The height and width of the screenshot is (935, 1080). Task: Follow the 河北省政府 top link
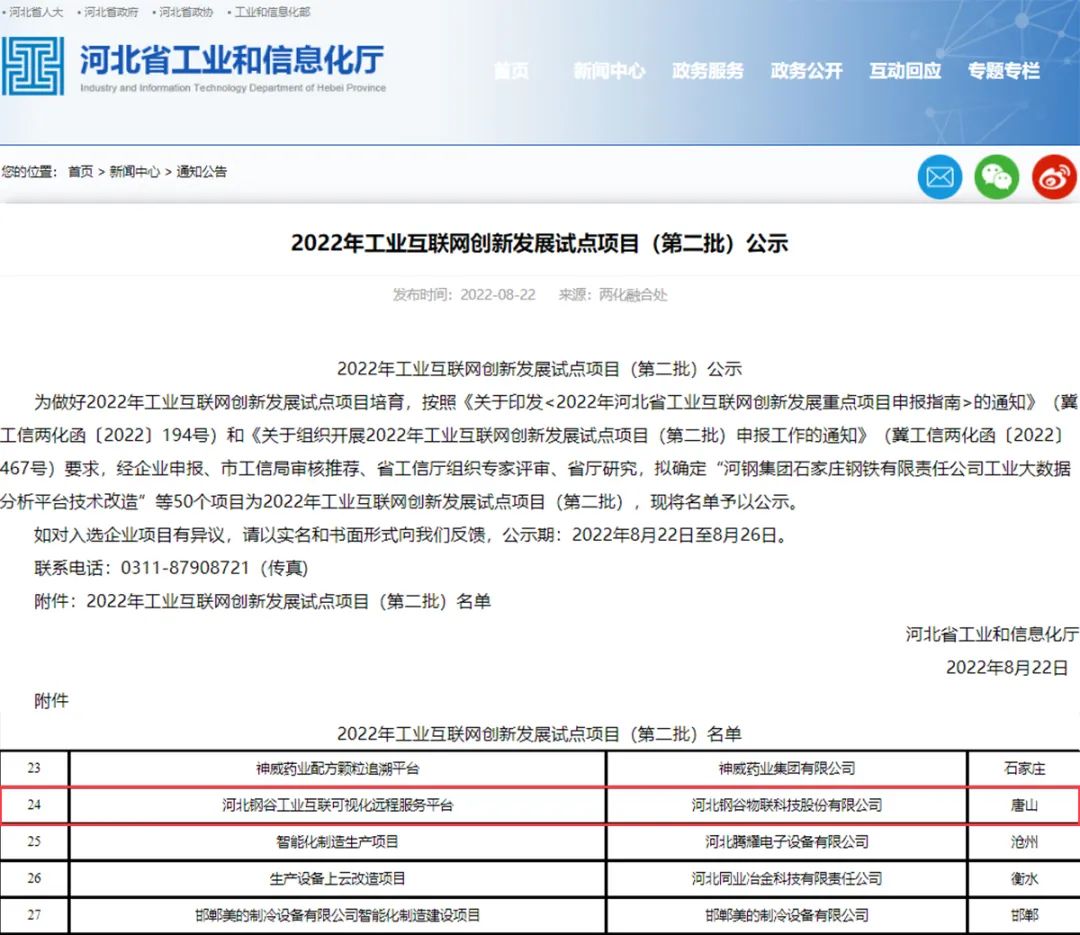tap(111, 12)
